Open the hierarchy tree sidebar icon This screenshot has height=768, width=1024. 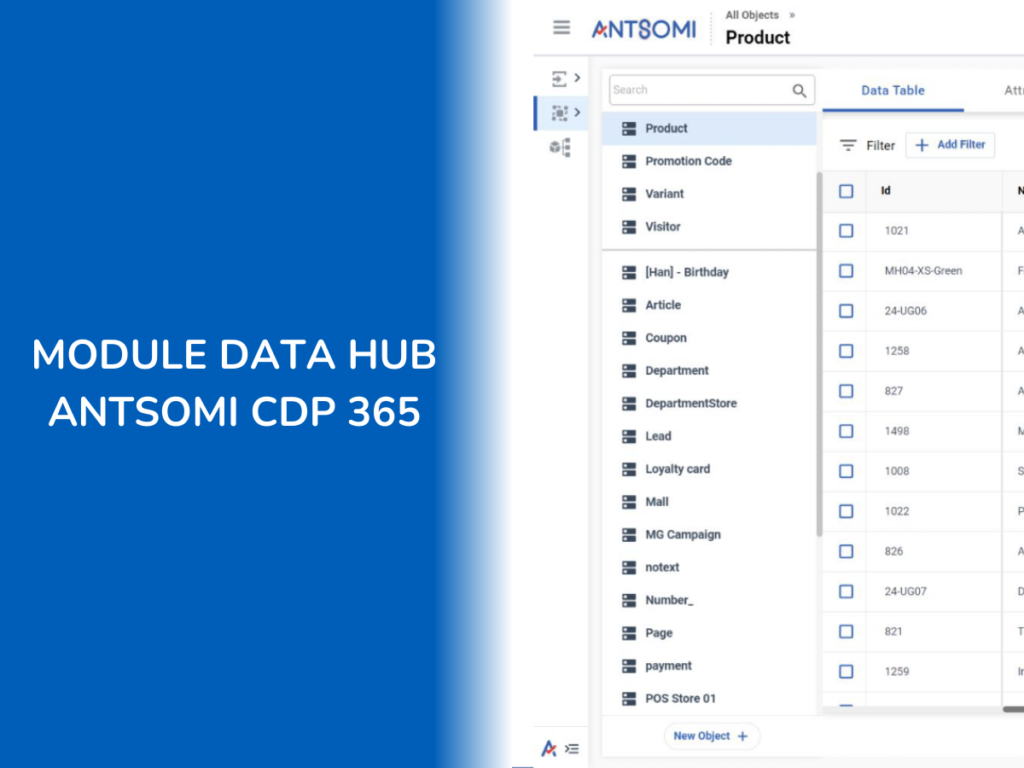(560, 147)
